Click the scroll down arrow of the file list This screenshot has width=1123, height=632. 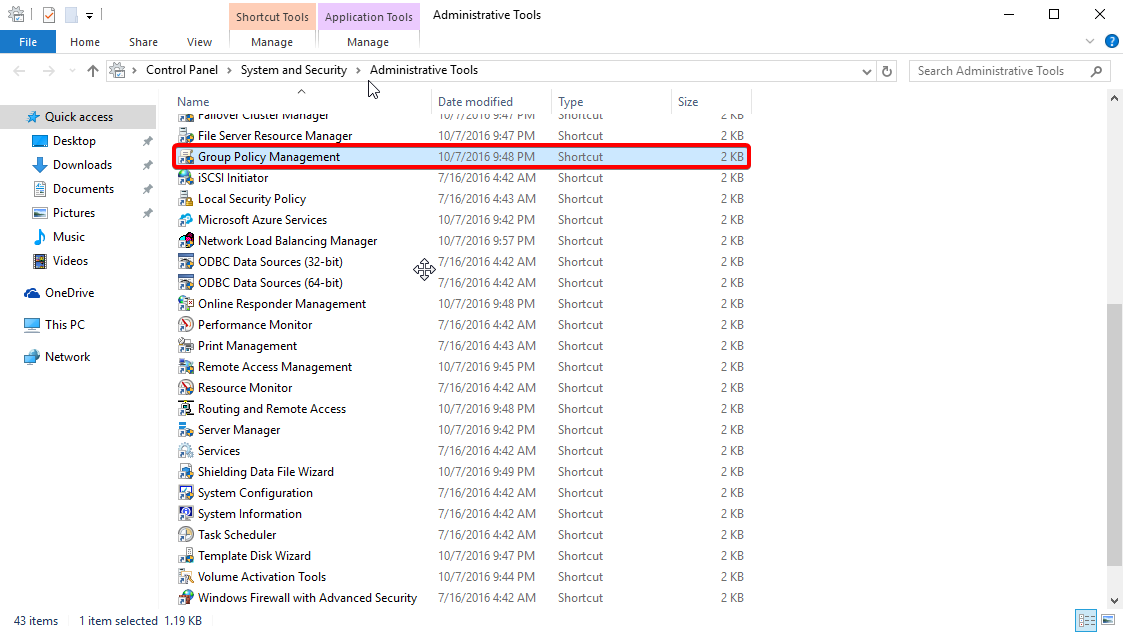[1114, 601]
